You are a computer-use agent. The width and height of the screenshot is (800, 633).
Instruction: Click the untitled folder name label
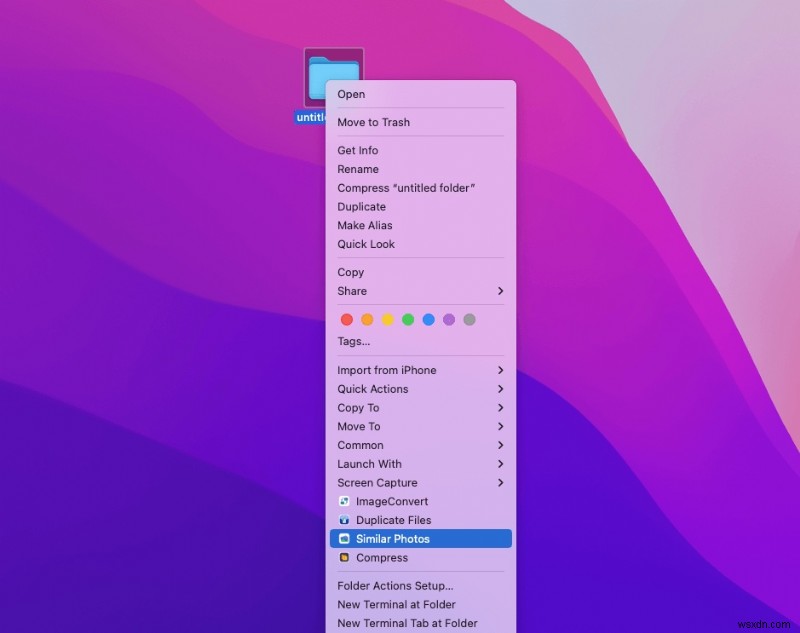click(311, 117)
